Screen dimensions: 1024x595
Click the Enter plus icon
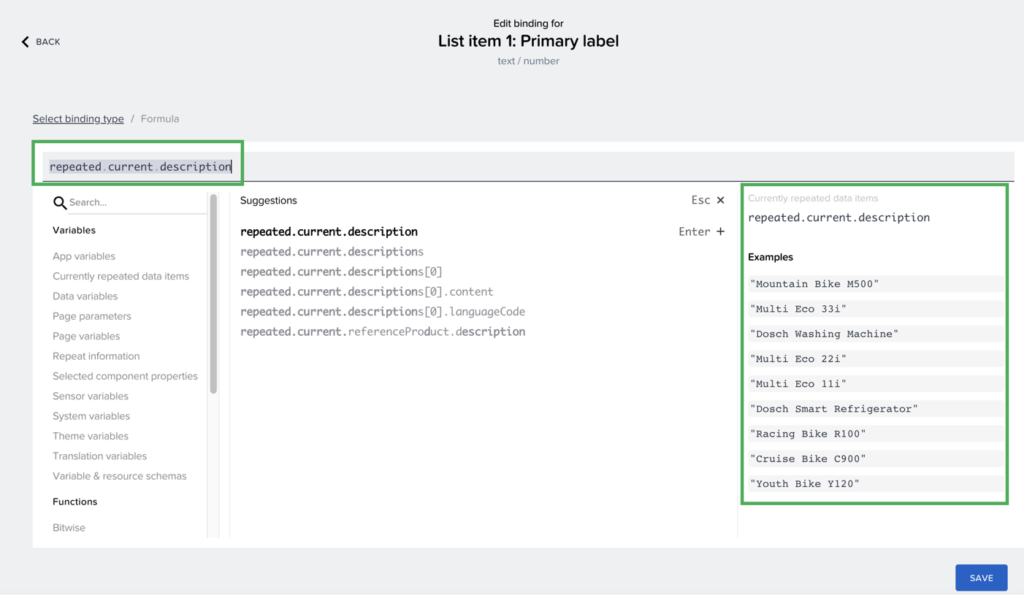pyautogui.click(x=720, y=232)
